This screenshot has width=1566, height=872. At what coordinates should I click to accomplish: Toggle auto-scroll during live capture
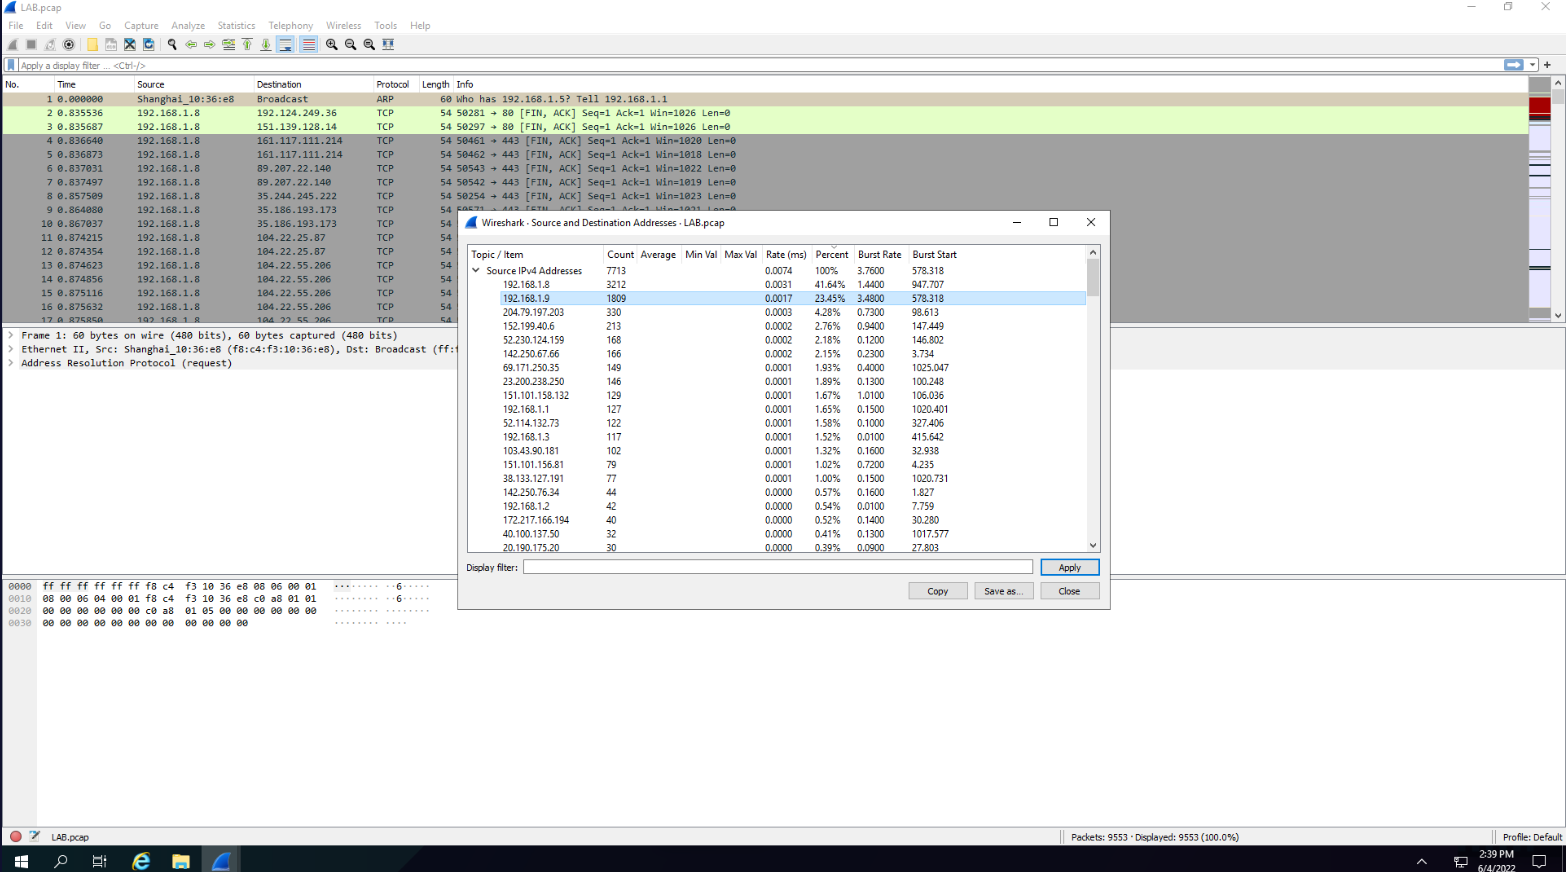click(286, 45)
